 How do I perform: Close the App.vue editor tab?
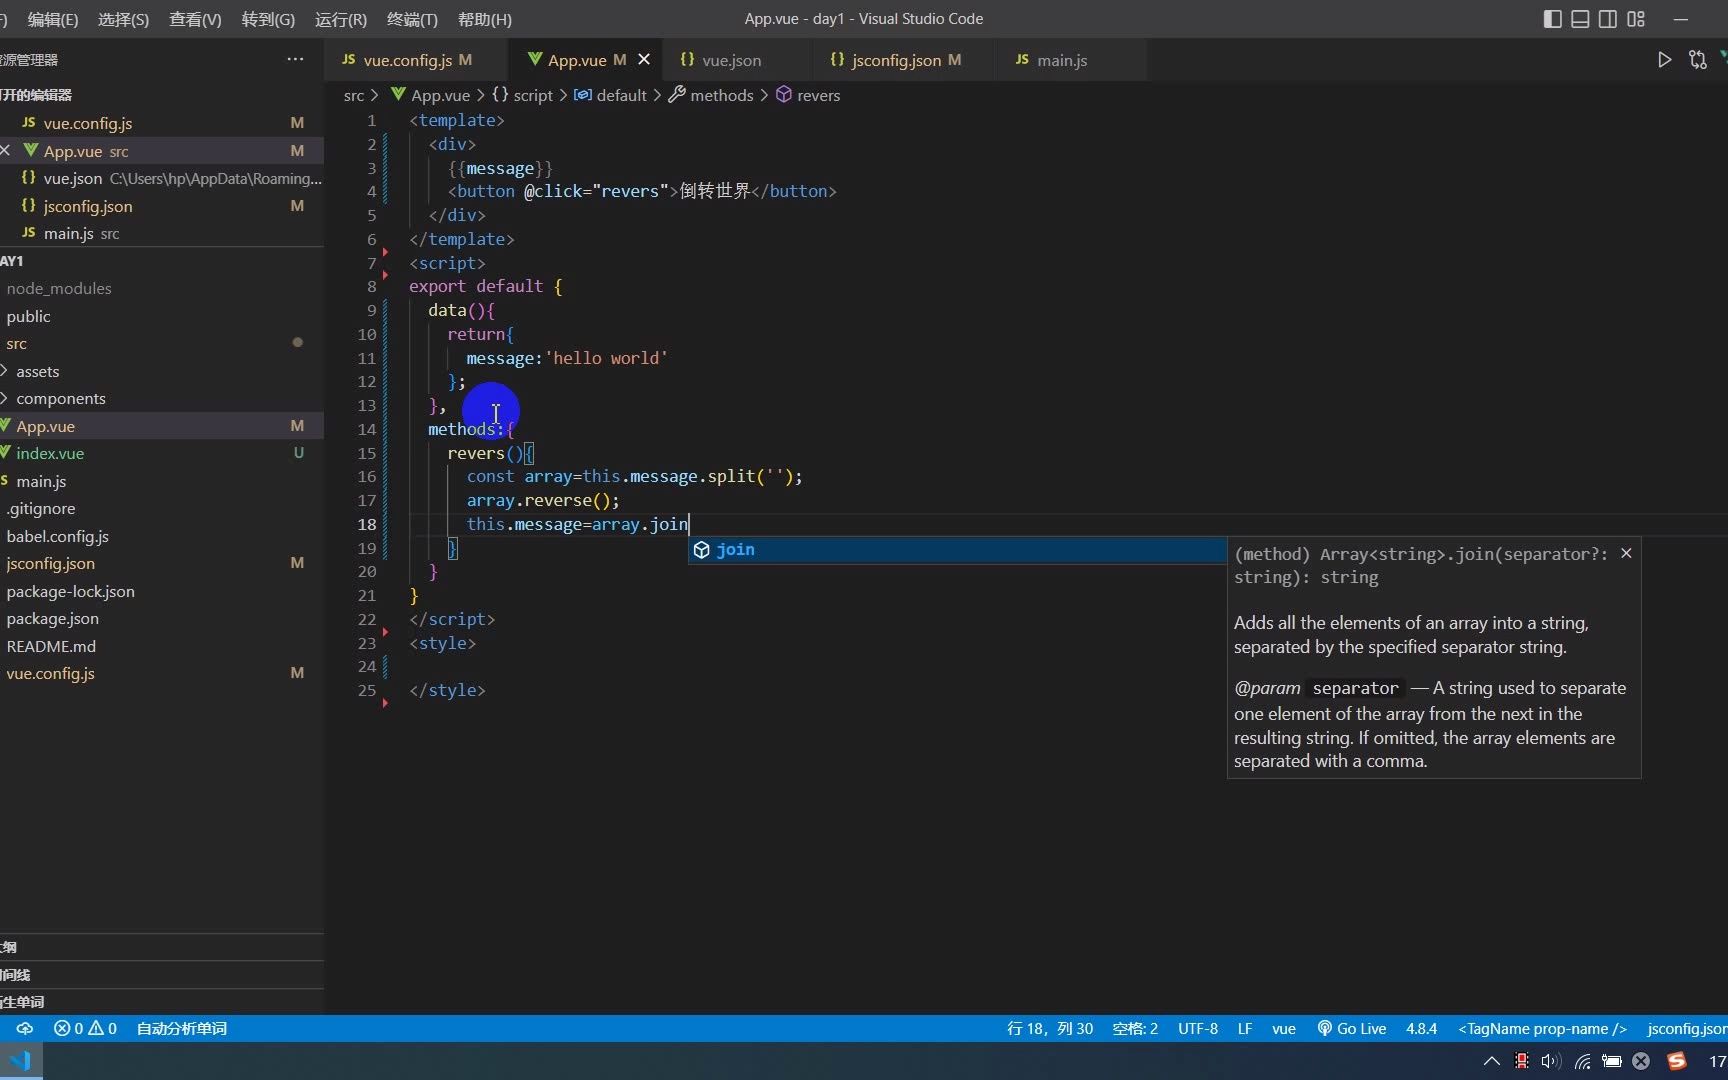pos(644,60)
